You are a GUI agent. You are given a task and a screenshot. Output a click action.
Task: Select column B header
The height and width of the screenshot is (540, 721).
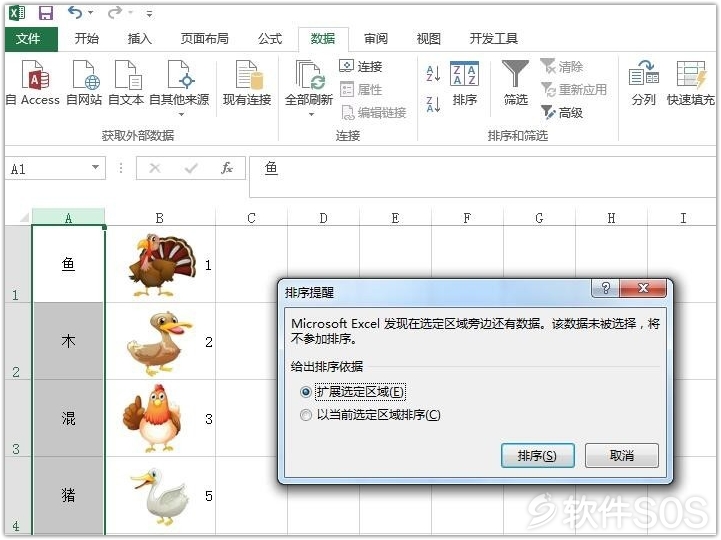[160, 217]
